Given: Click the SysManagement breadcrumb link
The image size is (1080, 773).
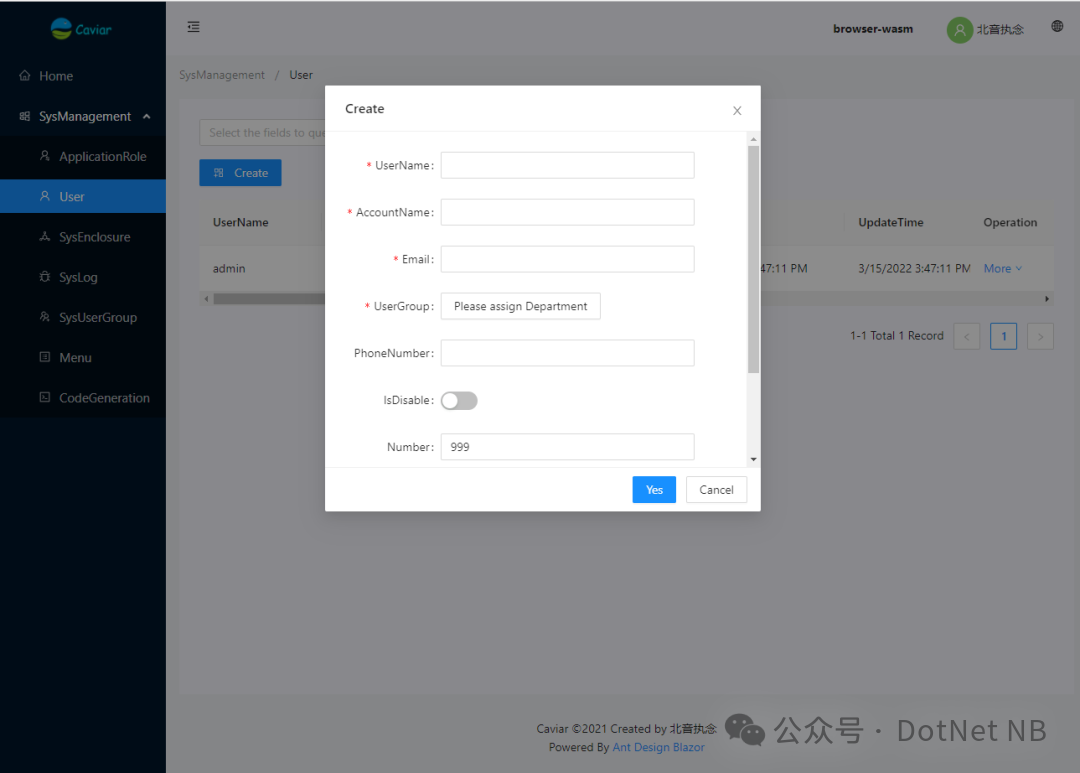Looking at the screenshot, I should [222, 75].
